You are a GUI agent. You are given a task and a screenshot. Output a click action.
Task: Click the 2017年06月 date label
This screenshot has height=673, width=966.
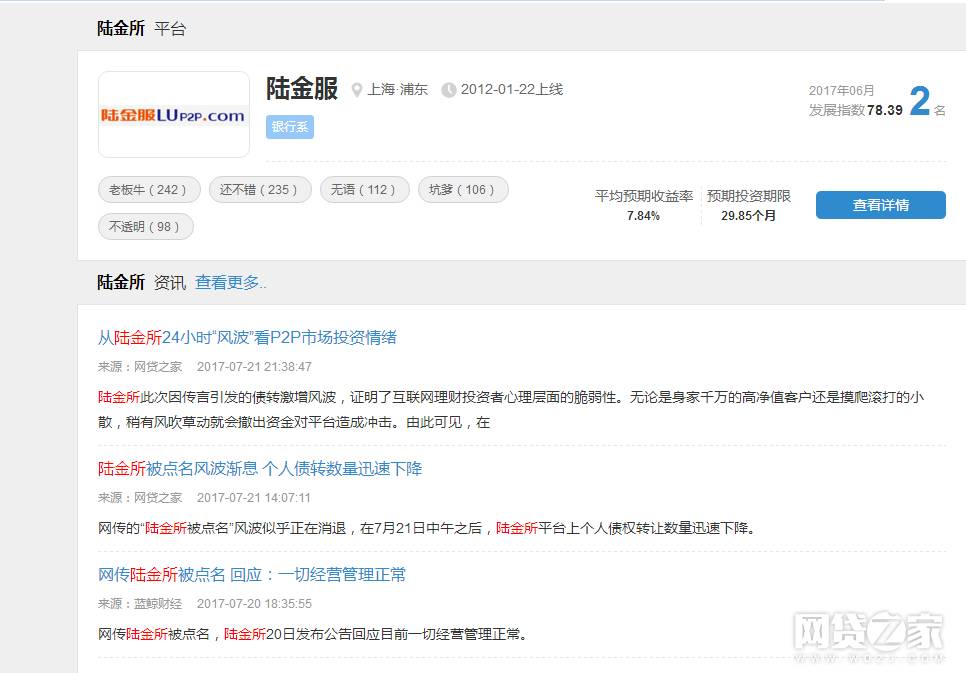click(x=842, y=91)
